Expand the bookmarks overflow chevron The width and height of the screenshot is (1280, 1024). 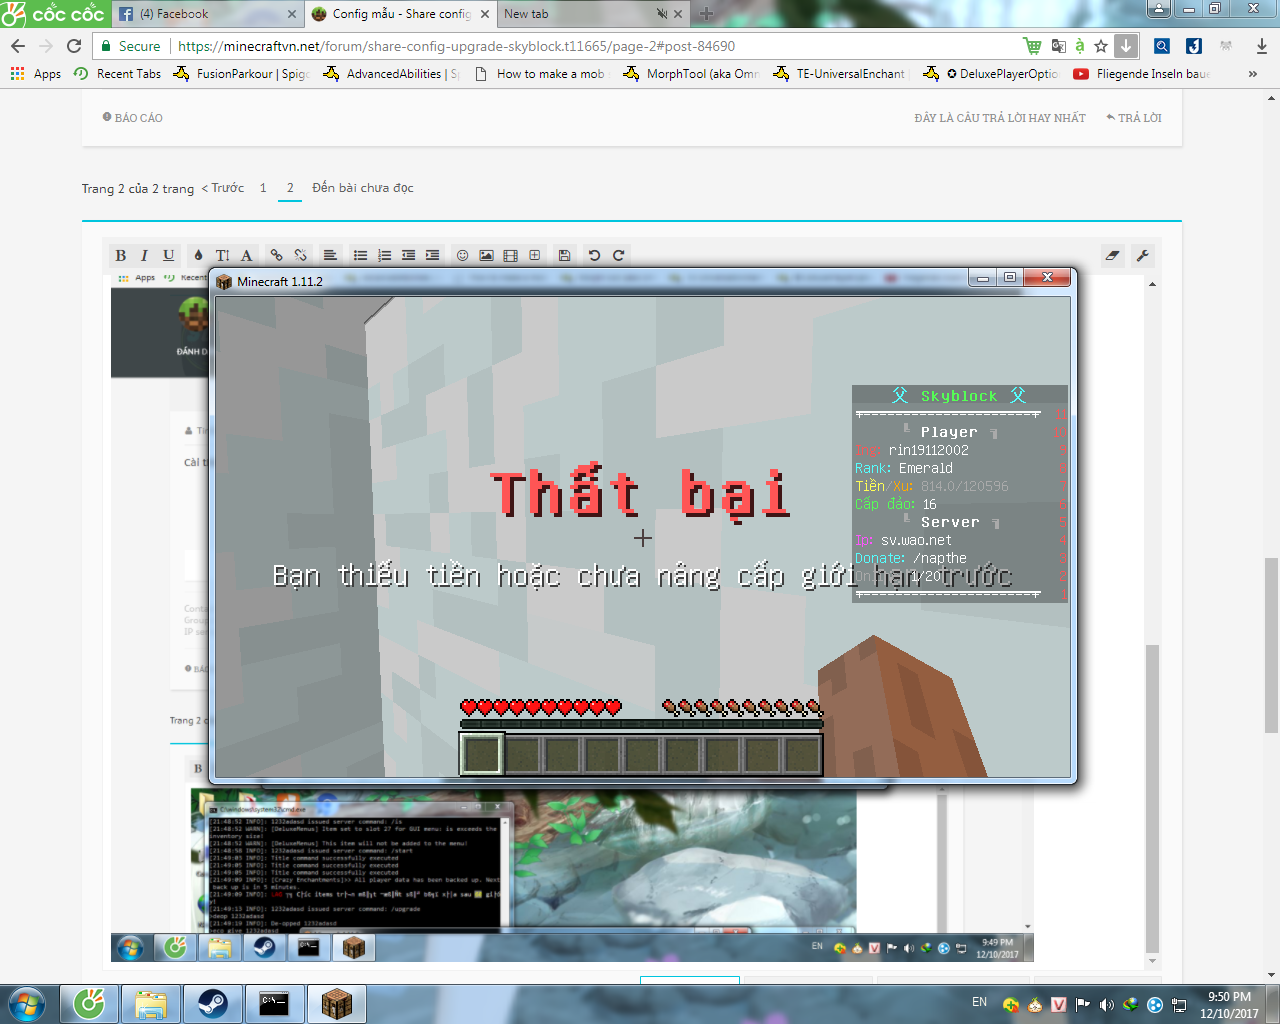pos(1252,74)
